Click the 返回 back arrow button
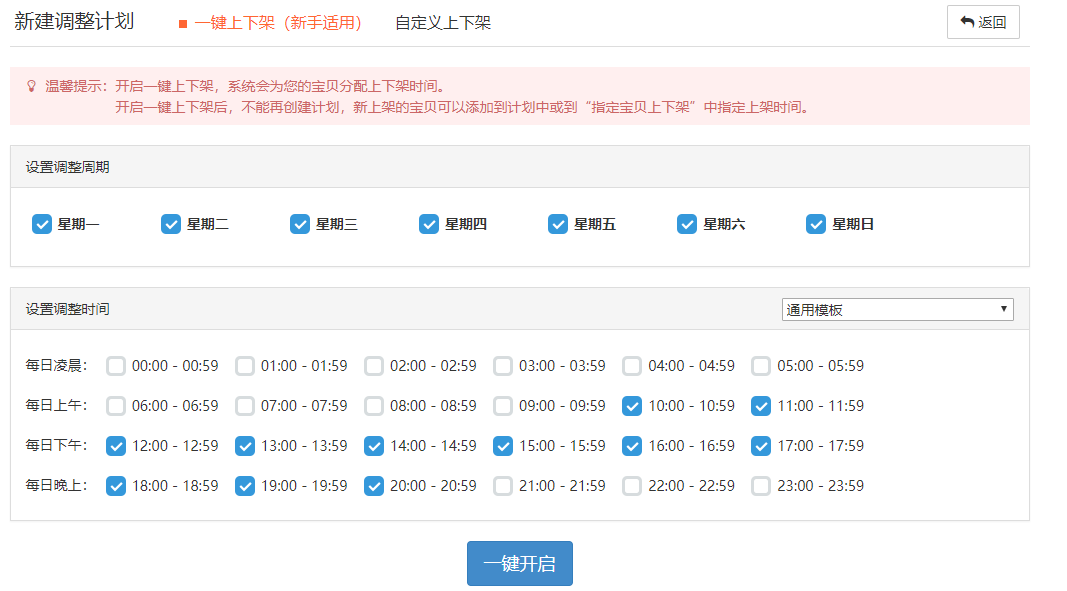This screenshot has height=591, width=1067. pyautogui.click(x=982, y=22)
